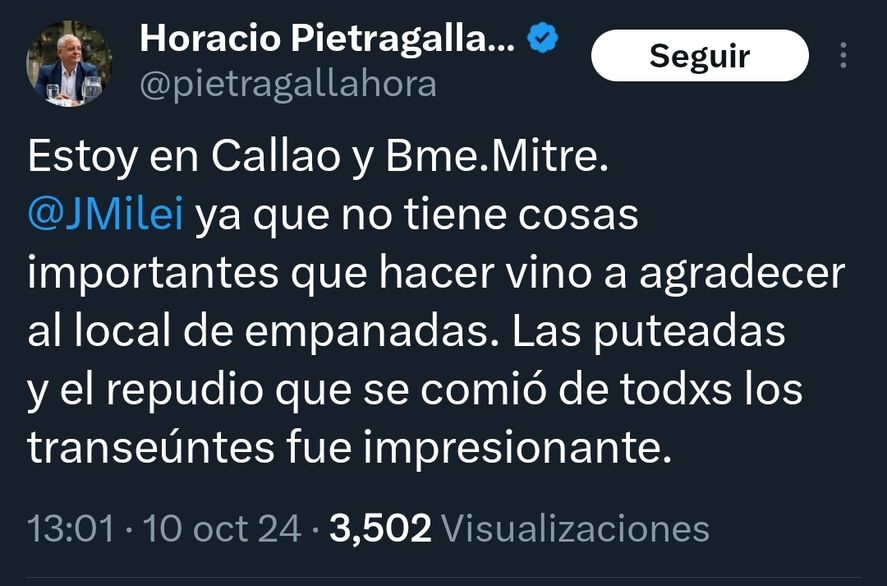Click the 13:01 timestamp
Image resolution: width=887 pixels, height=586 pixels.
point(71,528)
